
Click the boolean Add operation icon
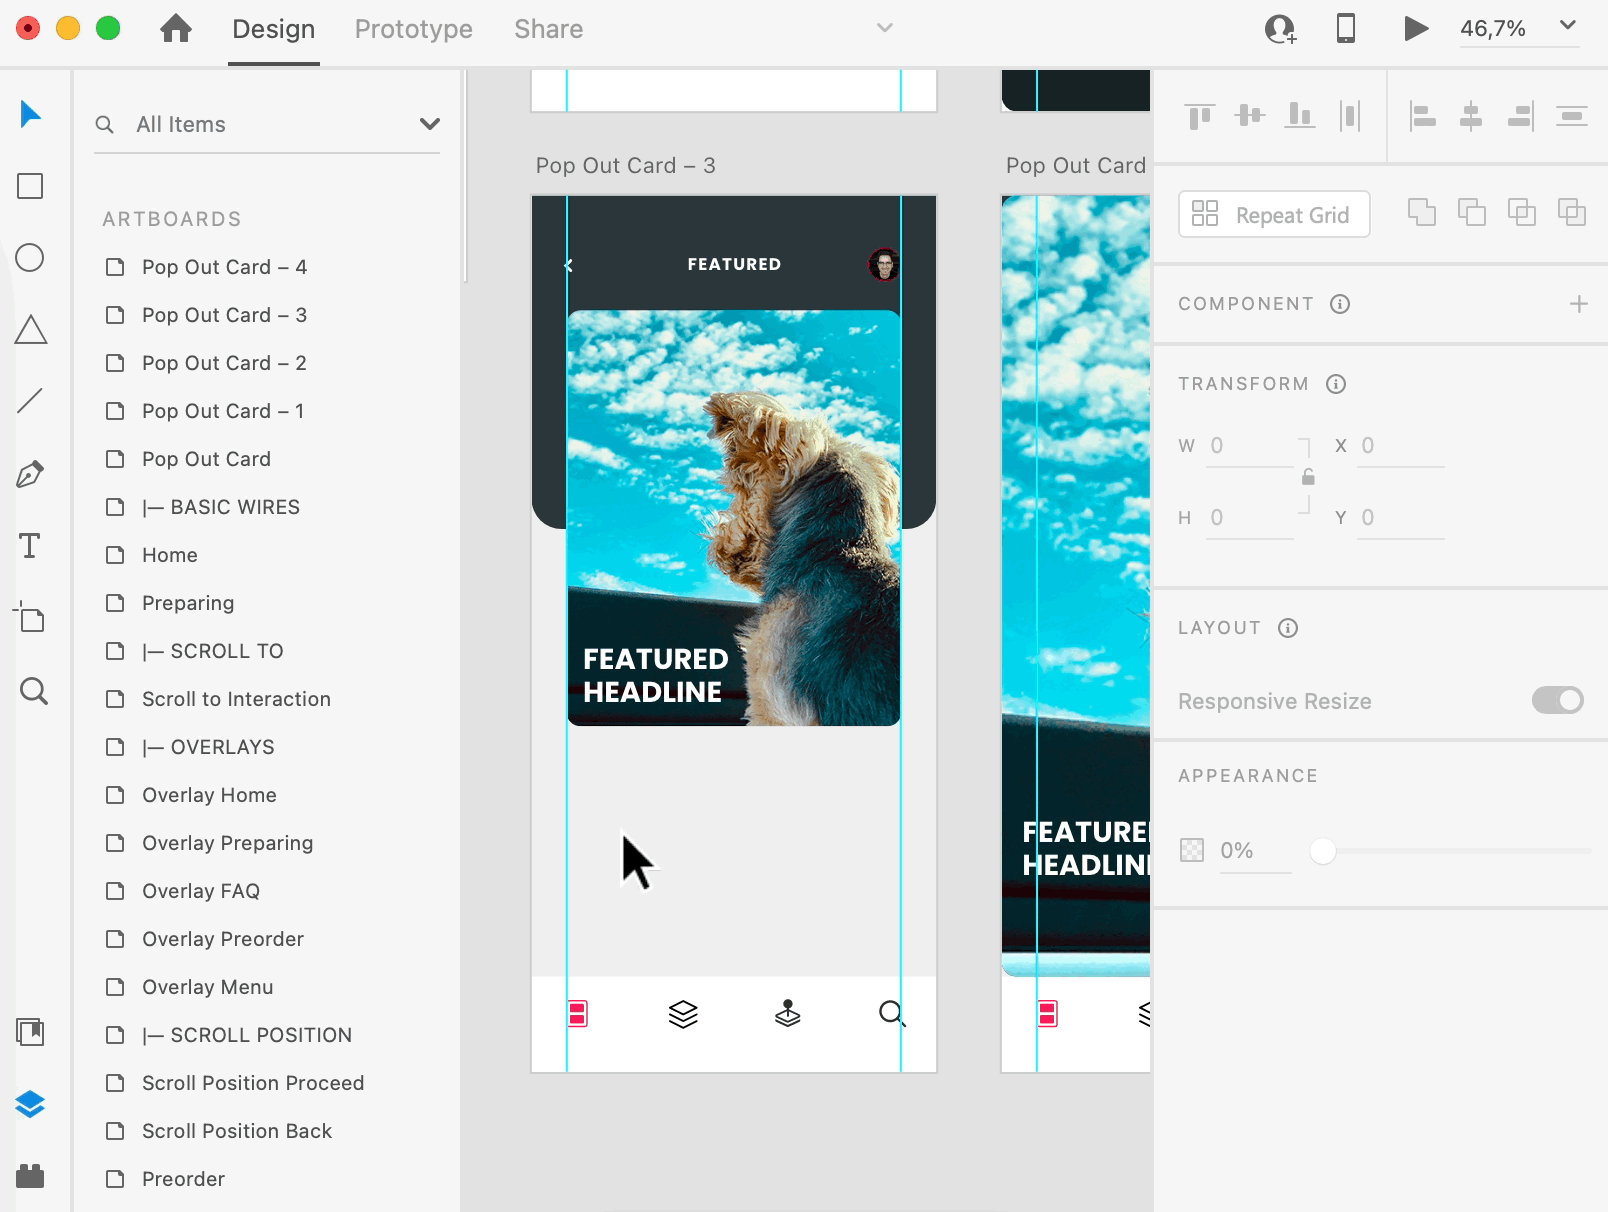(1422, 212)
